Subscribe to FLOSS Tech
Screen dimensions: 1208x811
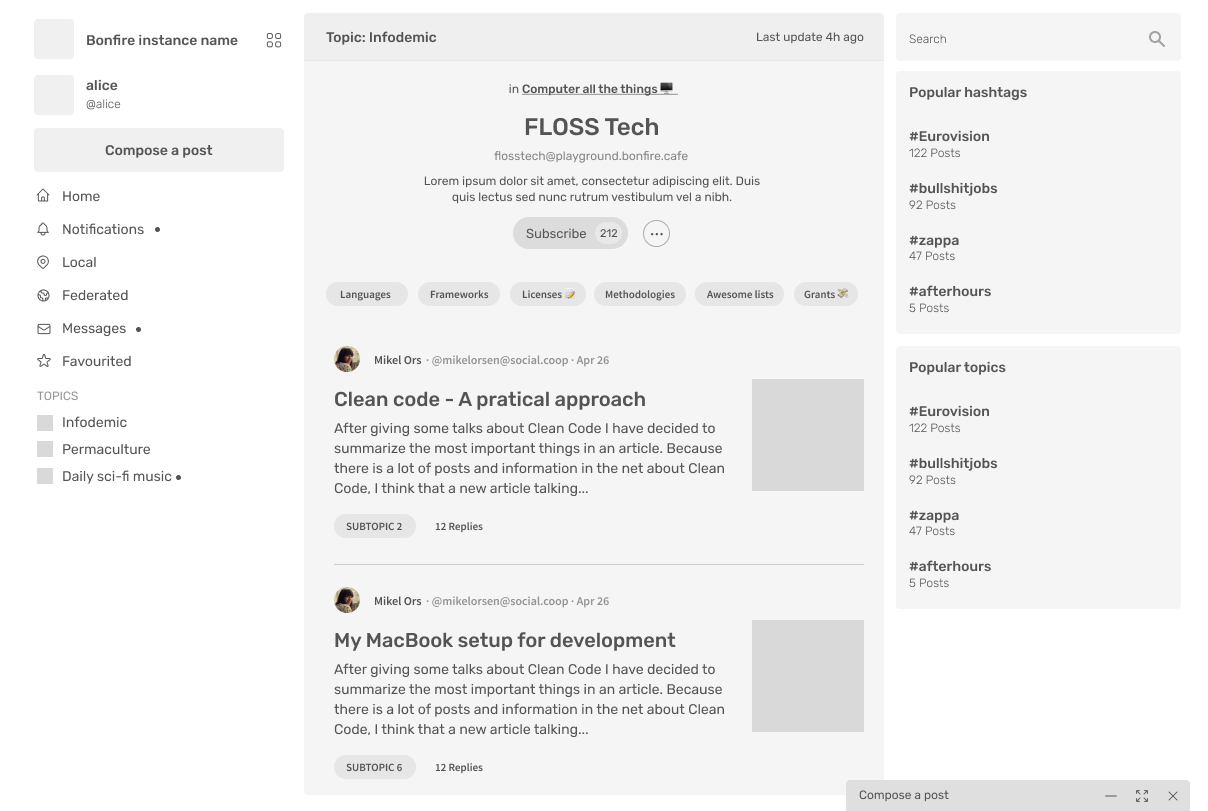pos(556,233)
